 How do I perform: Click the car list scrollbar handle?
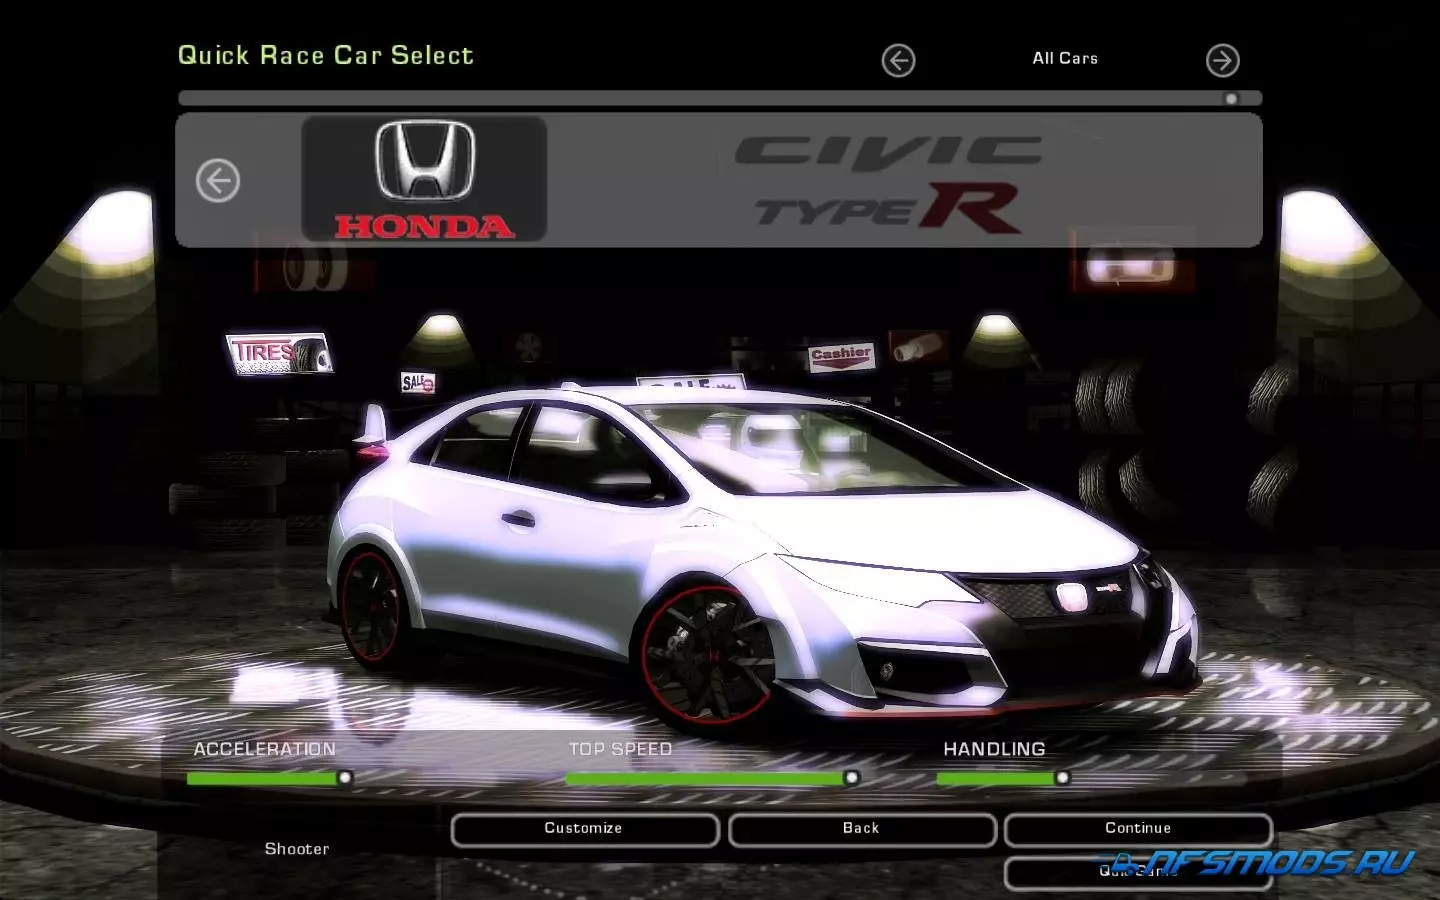click(1231, 99)
